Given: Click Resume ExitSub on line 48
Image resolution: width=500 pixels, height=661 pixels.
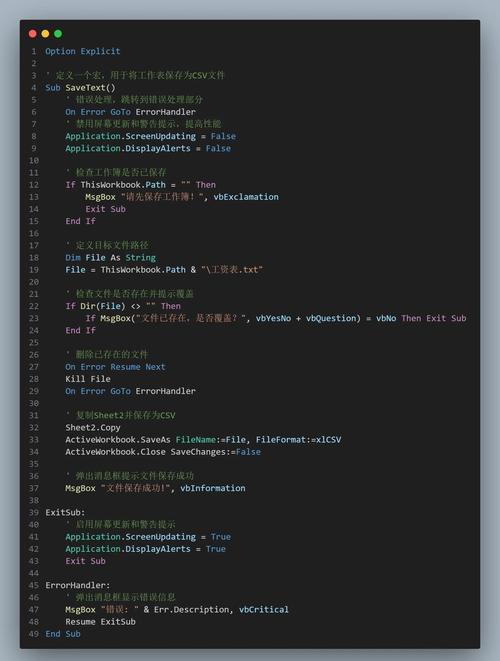Looking at the screenshot, I should pyautogui.click(x=100, y=622).
